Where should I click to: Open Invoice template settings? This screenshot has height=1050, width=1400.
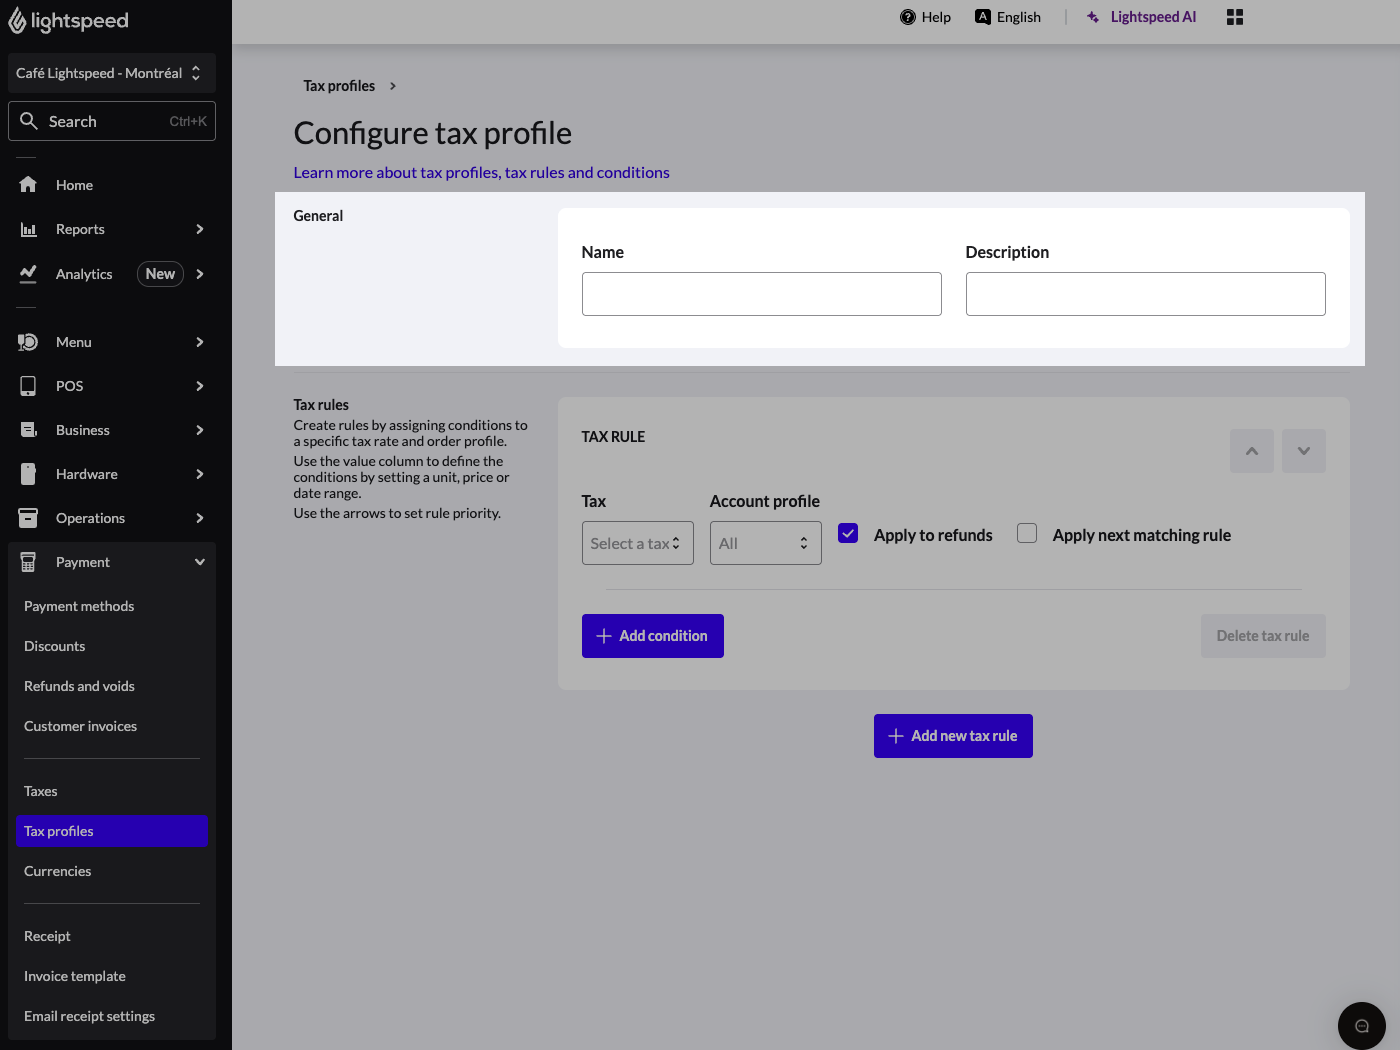click(74, 976)
